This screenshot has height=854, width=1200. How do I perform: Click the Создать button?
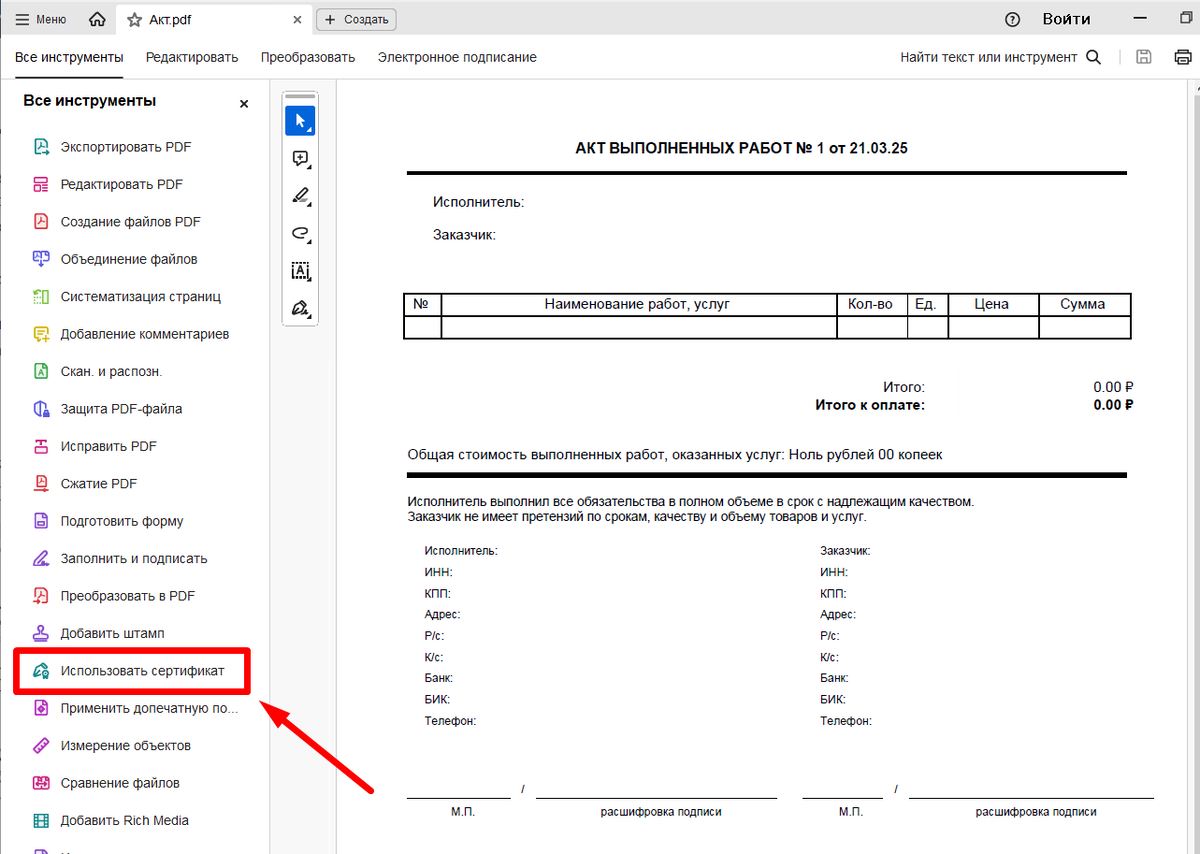tap(357, 19)
